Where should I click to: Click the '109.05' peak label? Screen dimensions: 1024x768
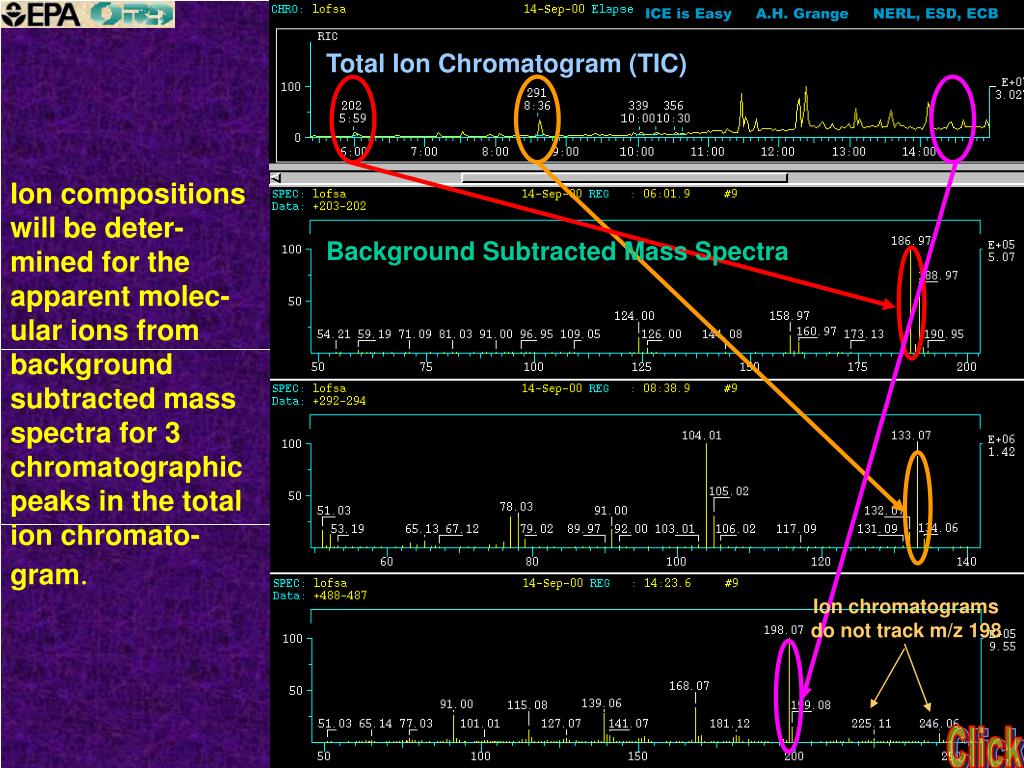tap(580, 334)
